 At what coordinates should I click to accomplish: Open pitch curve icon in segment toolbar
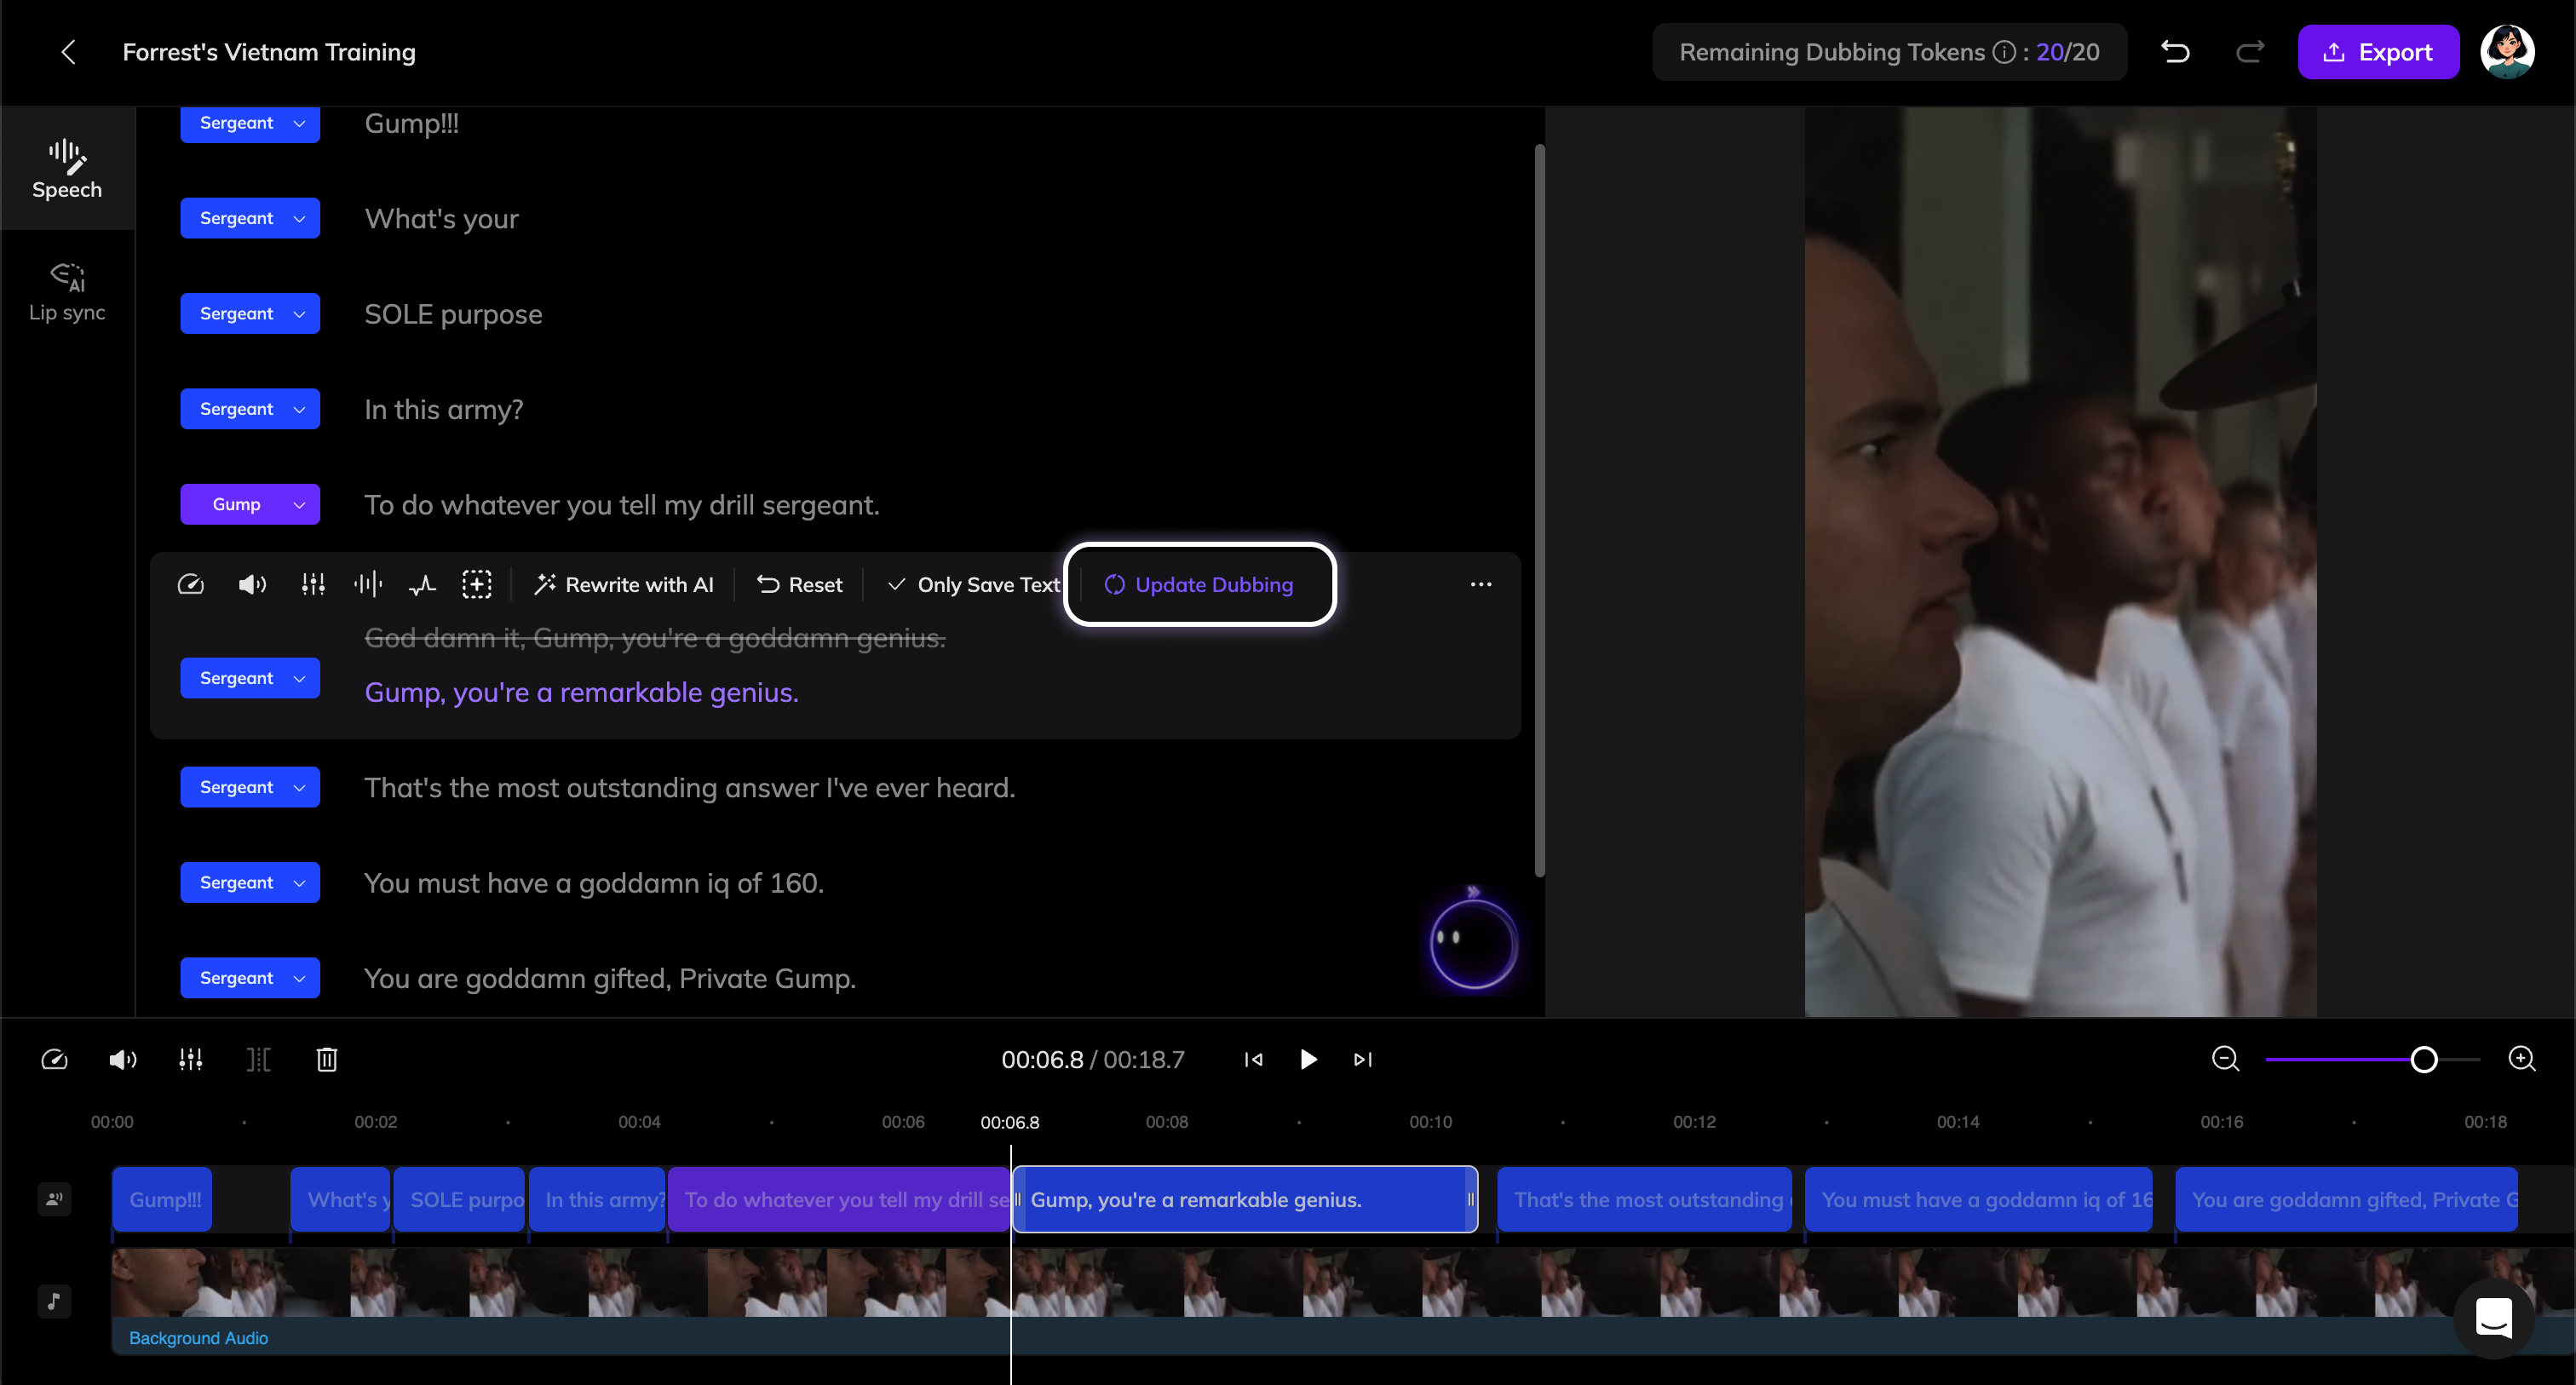click(422, 584)
